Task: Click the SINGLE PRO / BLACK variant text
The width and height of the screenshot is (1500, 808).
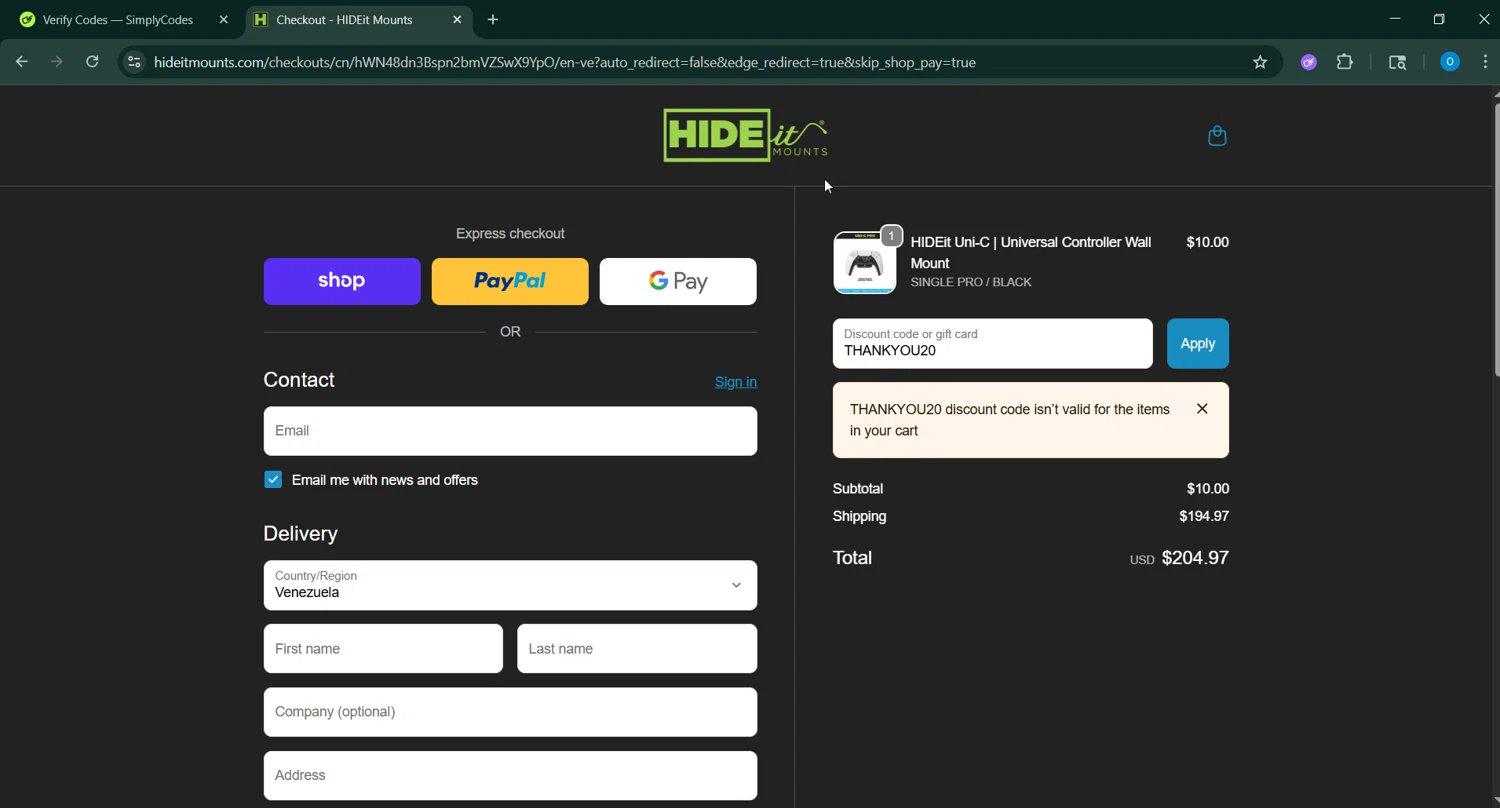Action: coord(971,283)
